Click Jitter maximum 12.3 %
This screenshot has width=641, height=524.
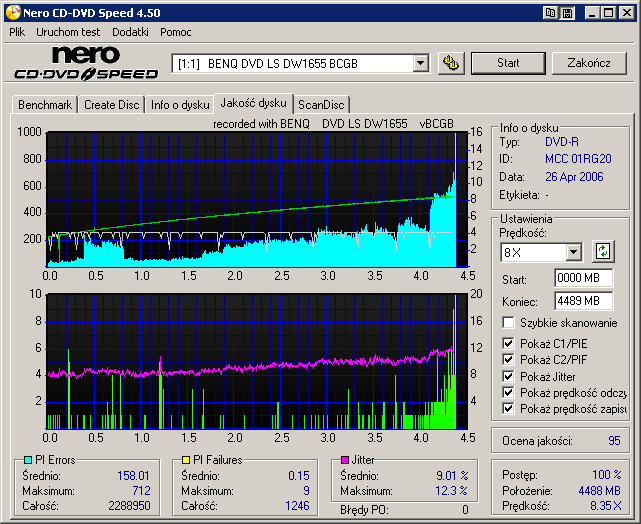(451, 491)
